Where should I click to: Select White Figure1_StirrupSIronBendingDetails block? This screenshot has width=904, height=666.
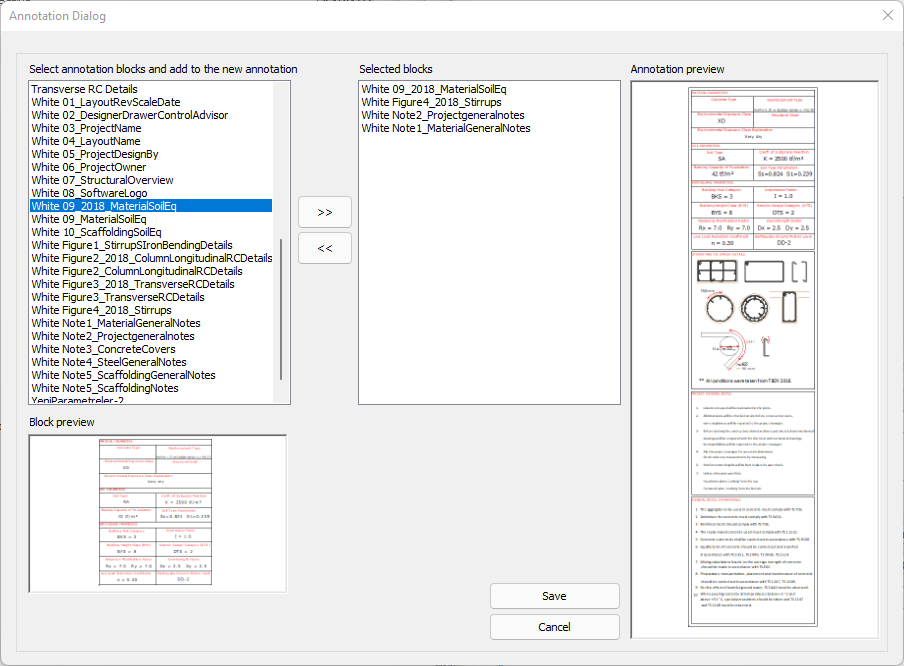[x=132, y=245]
